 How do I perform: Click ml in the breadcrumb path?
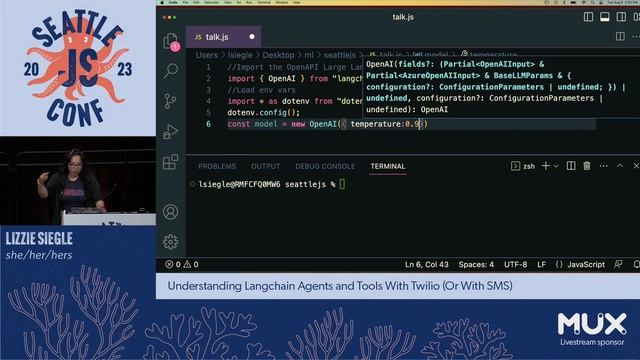(x=309, y=55)
